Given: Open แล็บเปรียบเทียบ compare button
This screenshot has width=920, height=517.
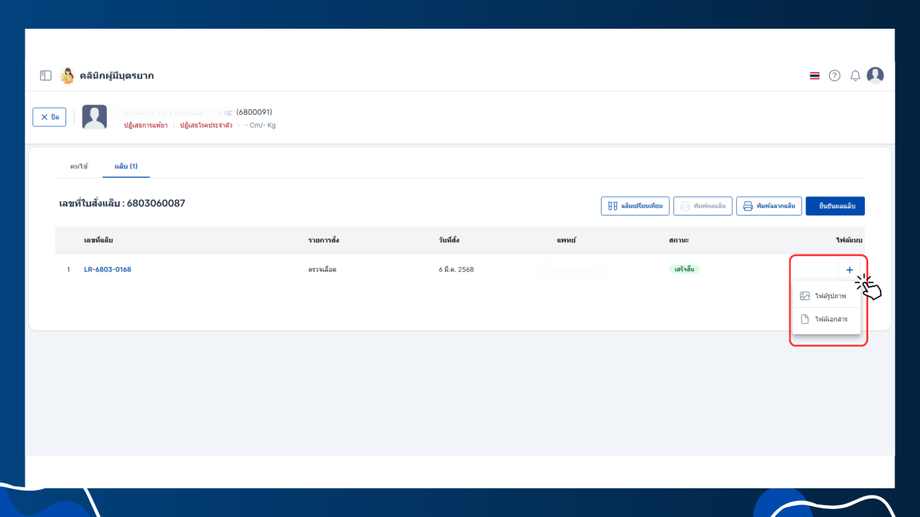Looking at the screenshot, I should pos(635,206).
